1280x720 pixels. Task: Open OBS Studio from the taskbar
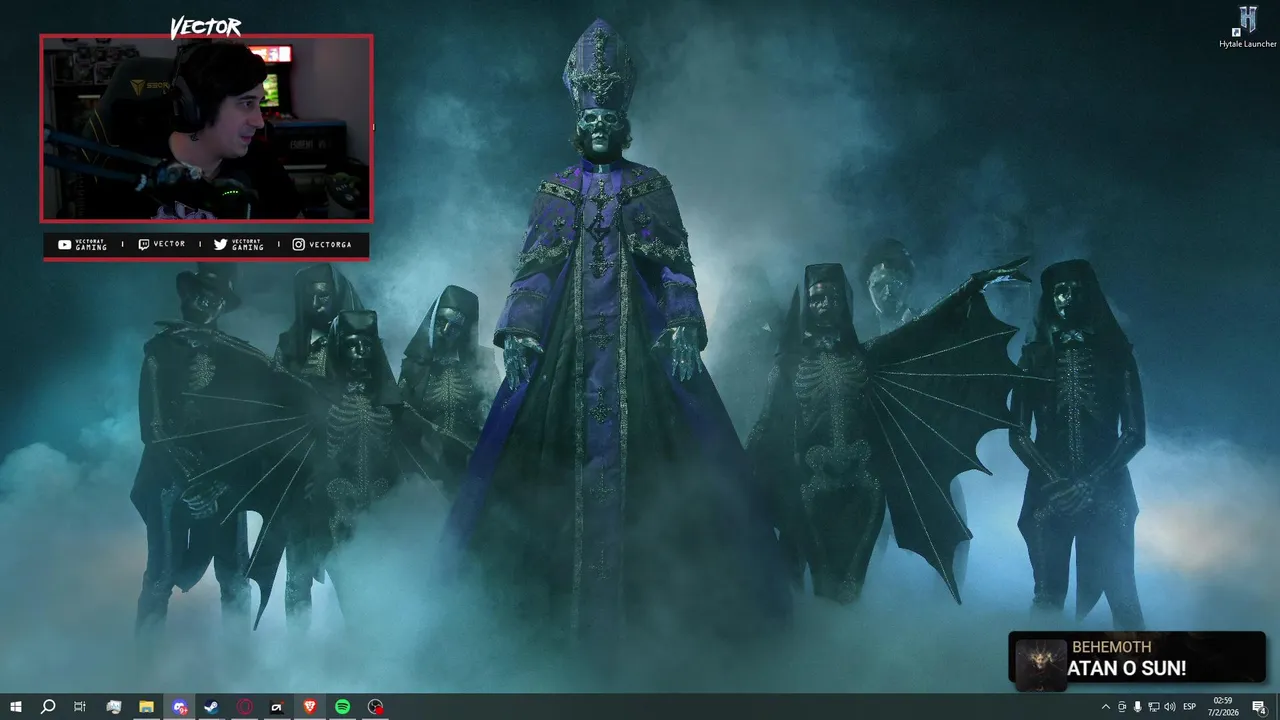coord(375,707)
